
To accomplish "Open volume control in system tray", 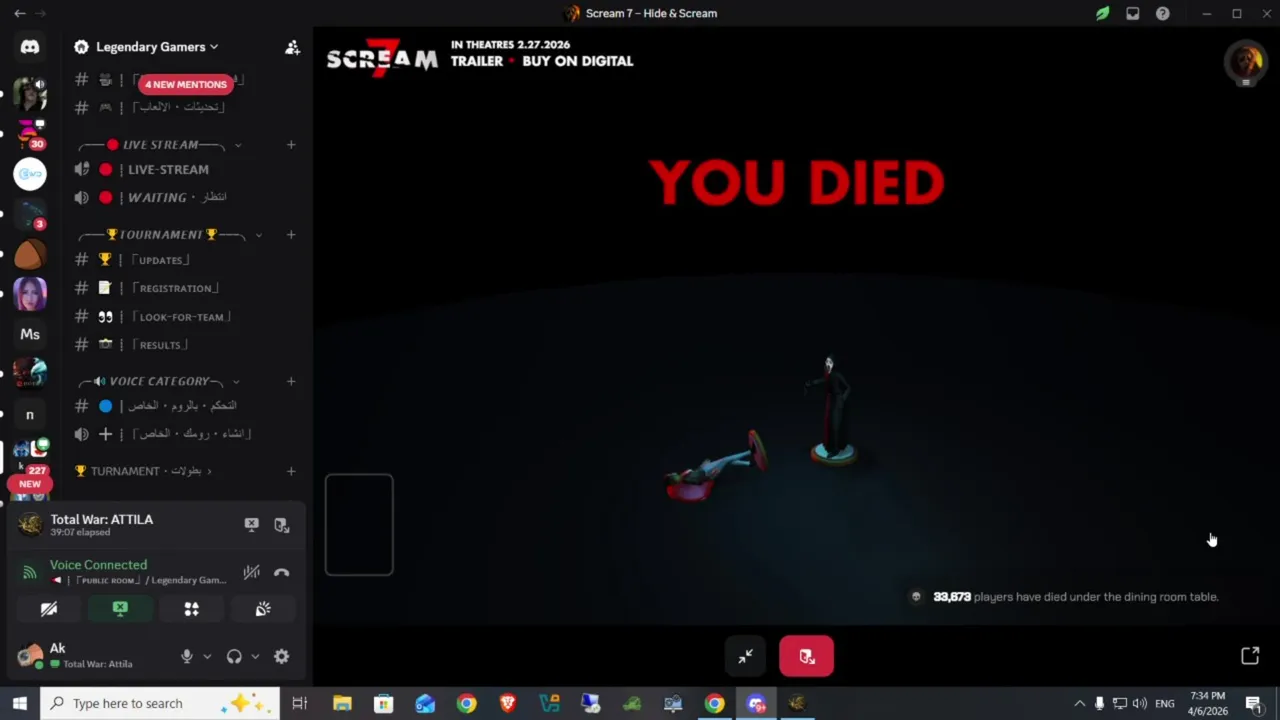I will [x=1140, y=703].
